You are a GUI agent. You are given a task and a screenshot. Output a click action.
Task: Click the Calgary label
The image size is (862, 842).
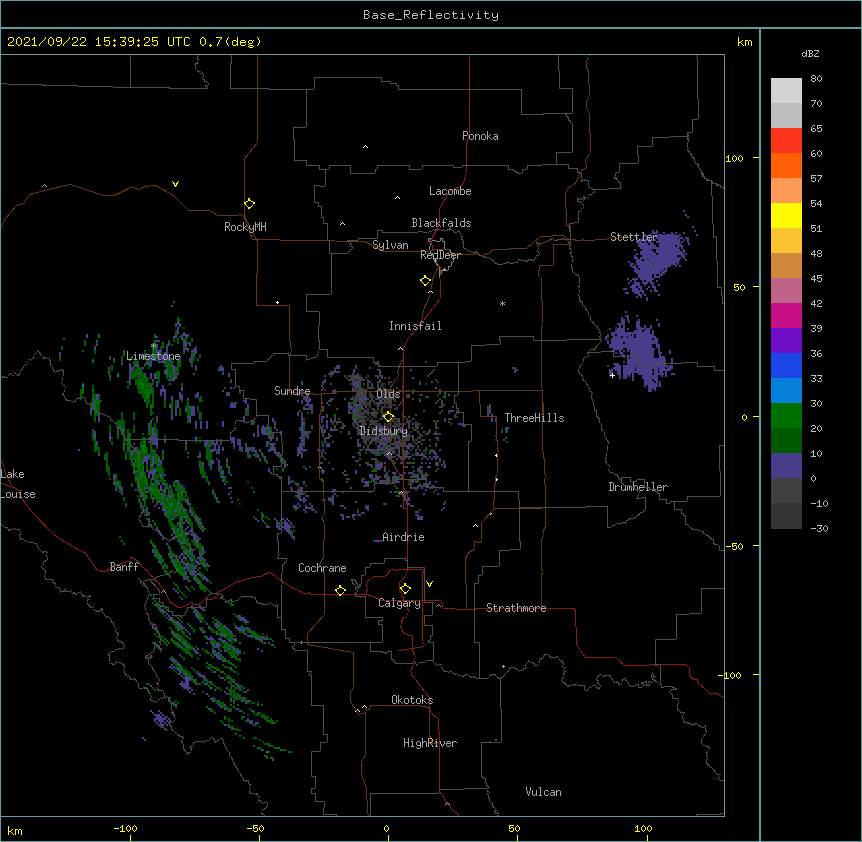point(399,603)
